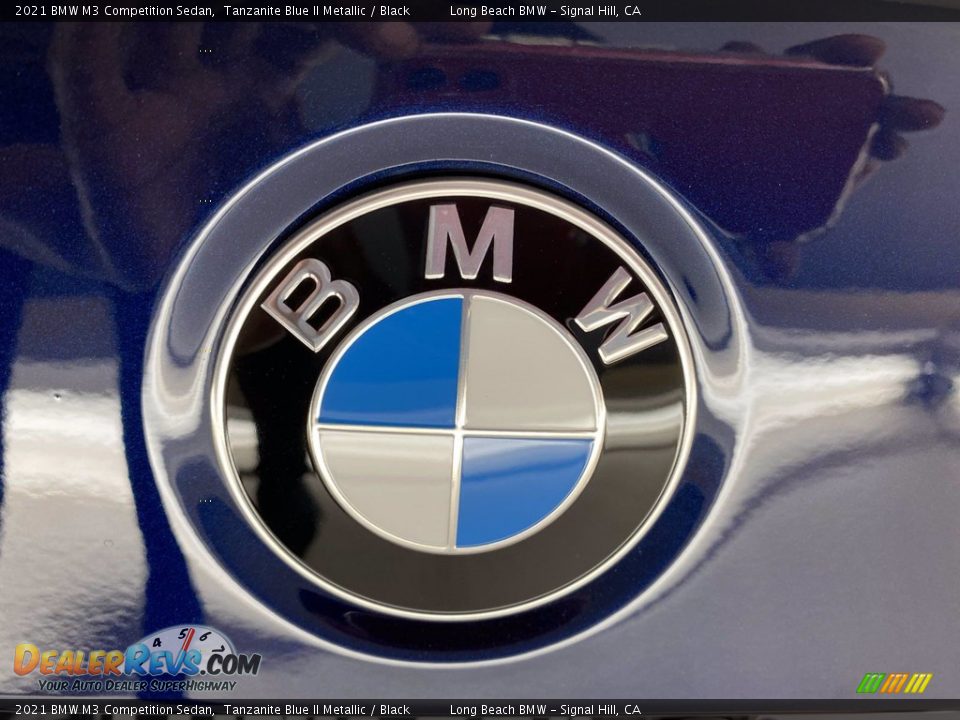Click 'Long Beach BMW – Signal Hill, CA' in bottom caption
Image resolution: width=960 pixels, height=720 pixels.
click(x=545, y=710)
